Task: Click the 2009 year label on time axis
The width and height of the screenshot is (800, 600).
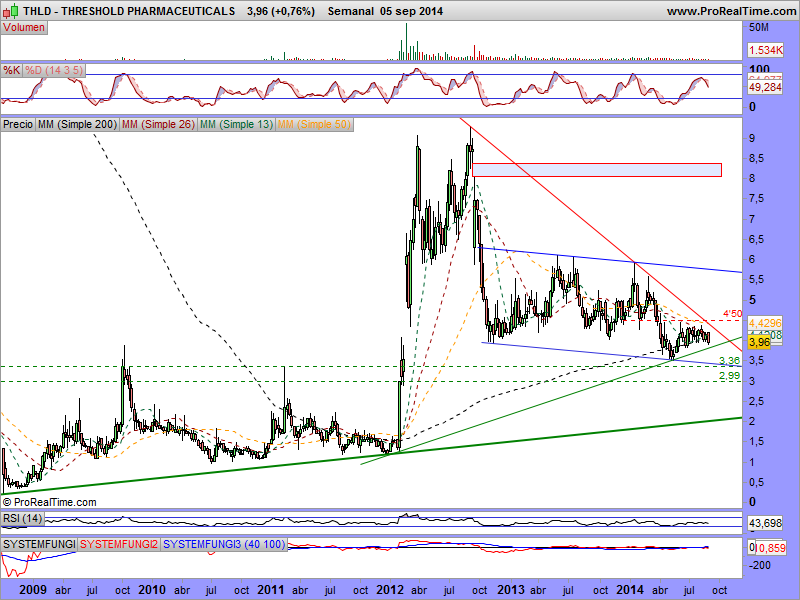Action: pyautogui.click(x=33, y=590)
